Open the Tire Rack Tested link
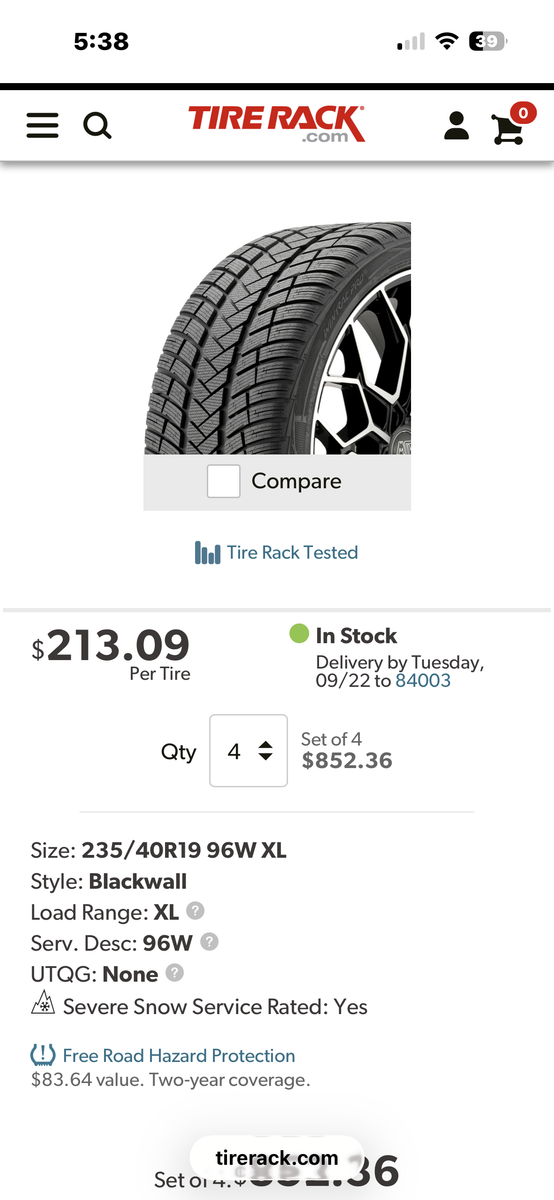The height and width of the screenshot is (1200, 554). pos(292,552)
